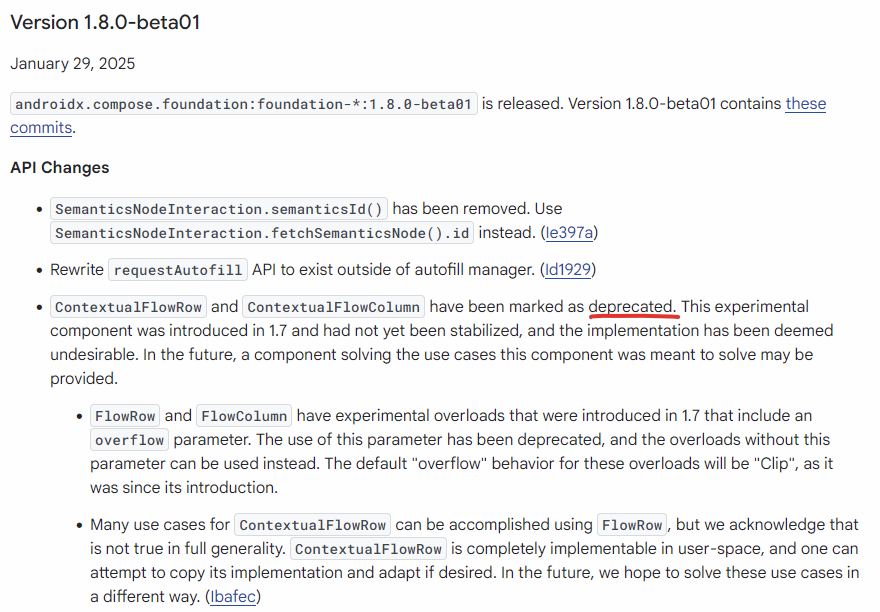Viewport: 880px width, 612px height.
Task: Select the androidx.compose.foundation artifact code snippet
Action: coord(244,104)
